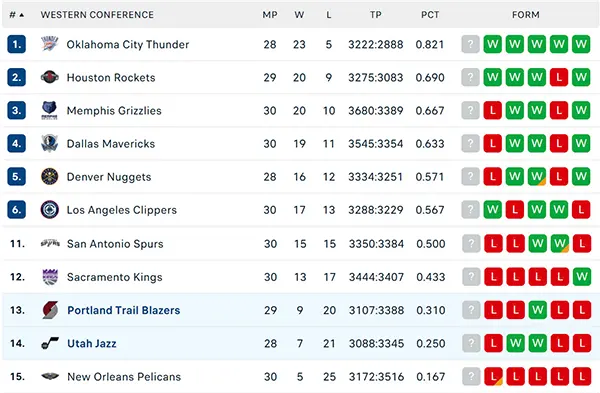Image resolution: width=600 pixels, height=393 pixels.
Task: Open the Utah Jazz team link
Action: (x=92, y=343)
